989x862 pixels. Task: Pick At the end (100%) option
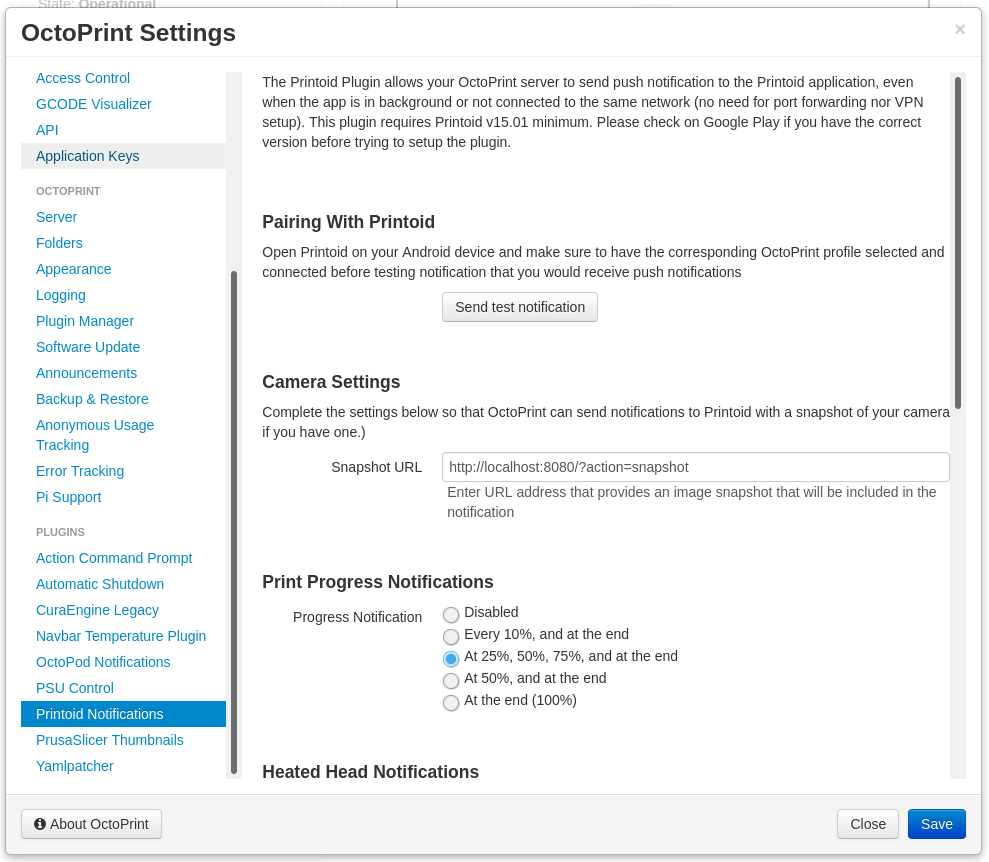tap(451, 702)
